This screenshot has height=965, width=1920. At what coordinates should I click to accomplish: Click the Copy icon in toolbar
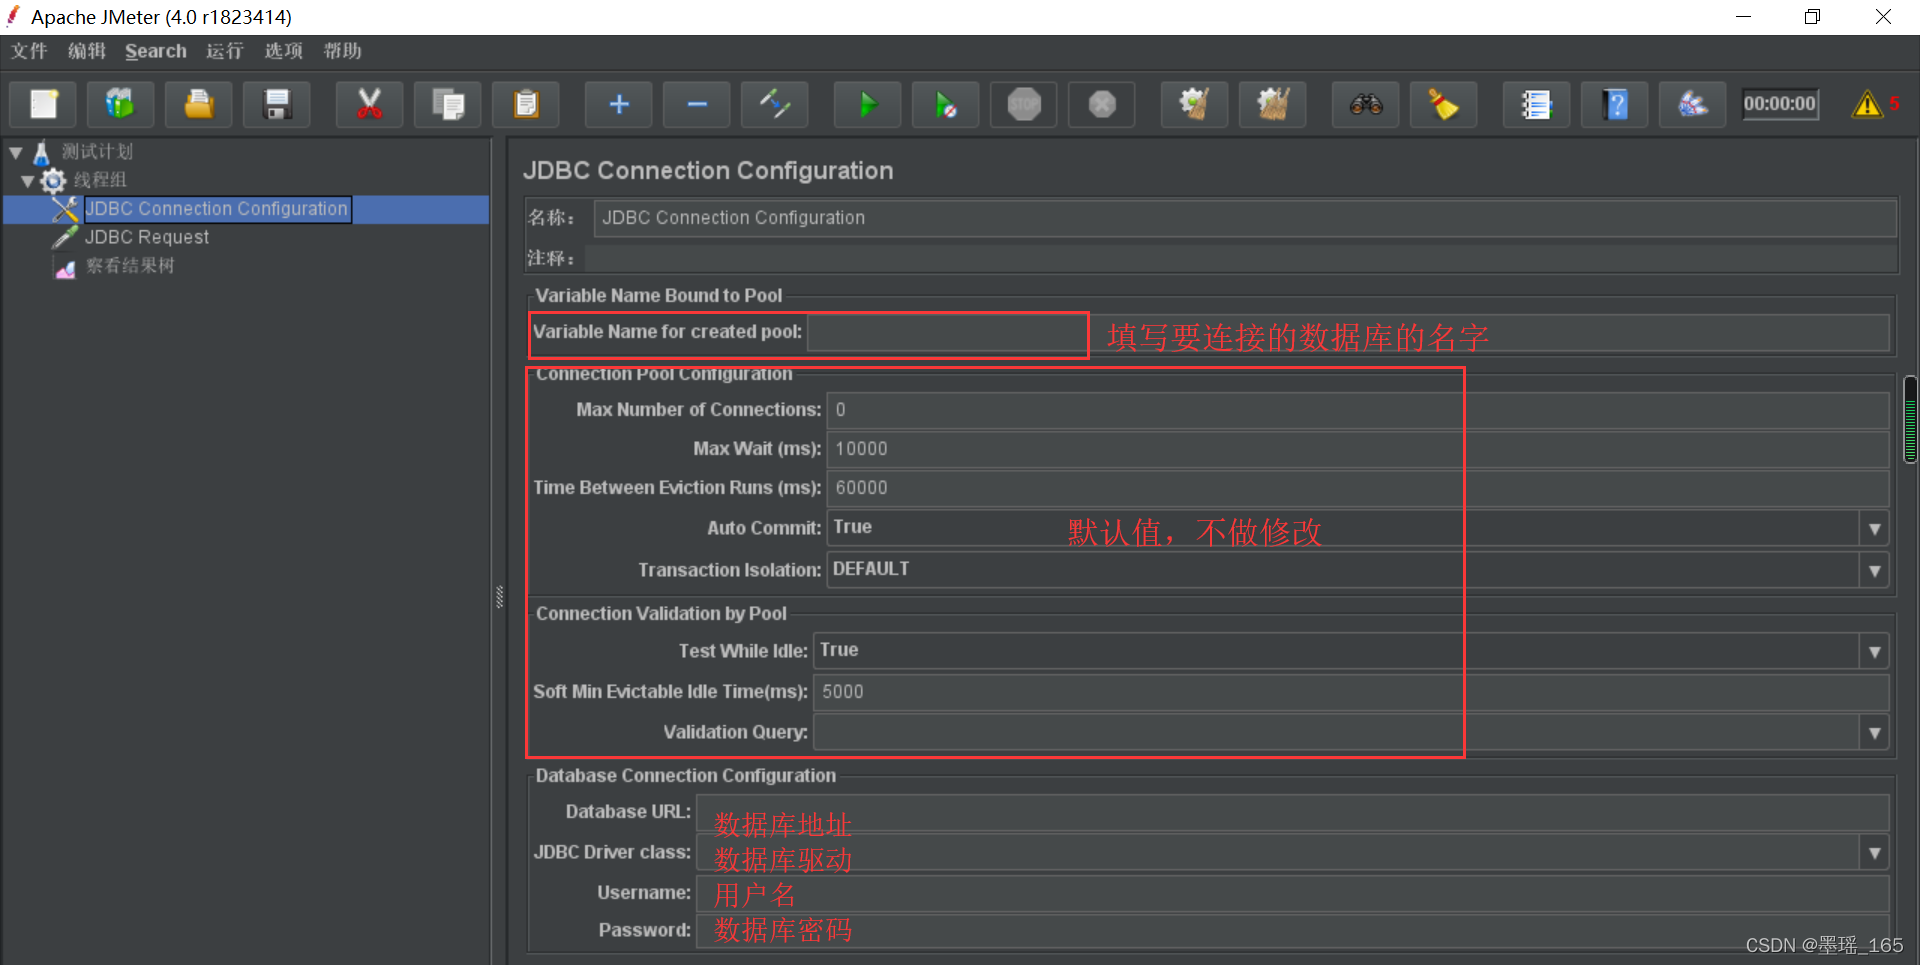pyautogui.click(x=448, y=104)
